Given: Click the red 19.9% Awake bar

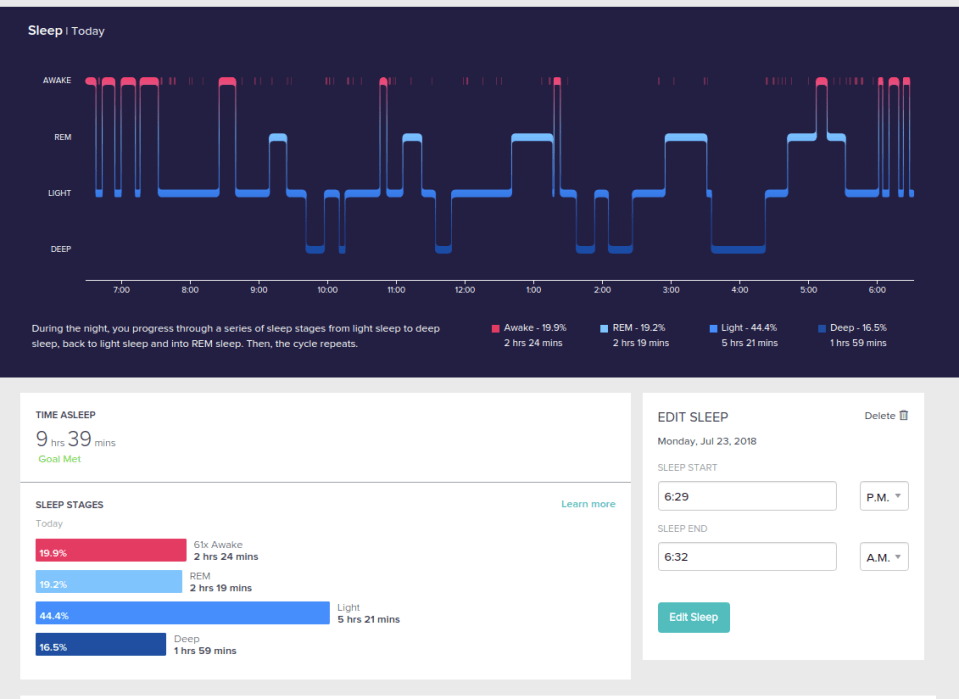Looking at the screenshot, I should (111, 550).
